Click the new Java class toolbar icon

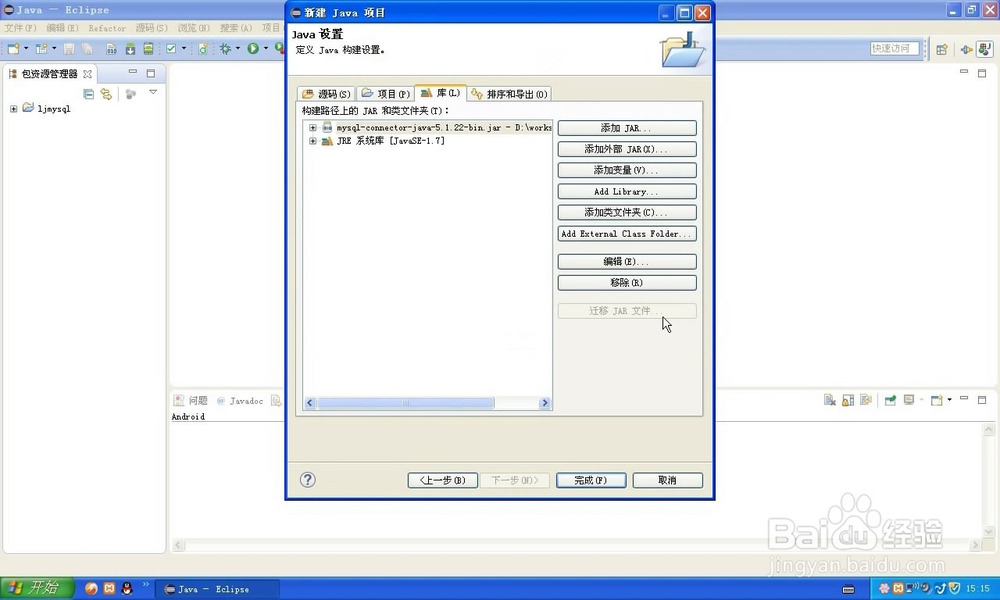coord(203,48)
